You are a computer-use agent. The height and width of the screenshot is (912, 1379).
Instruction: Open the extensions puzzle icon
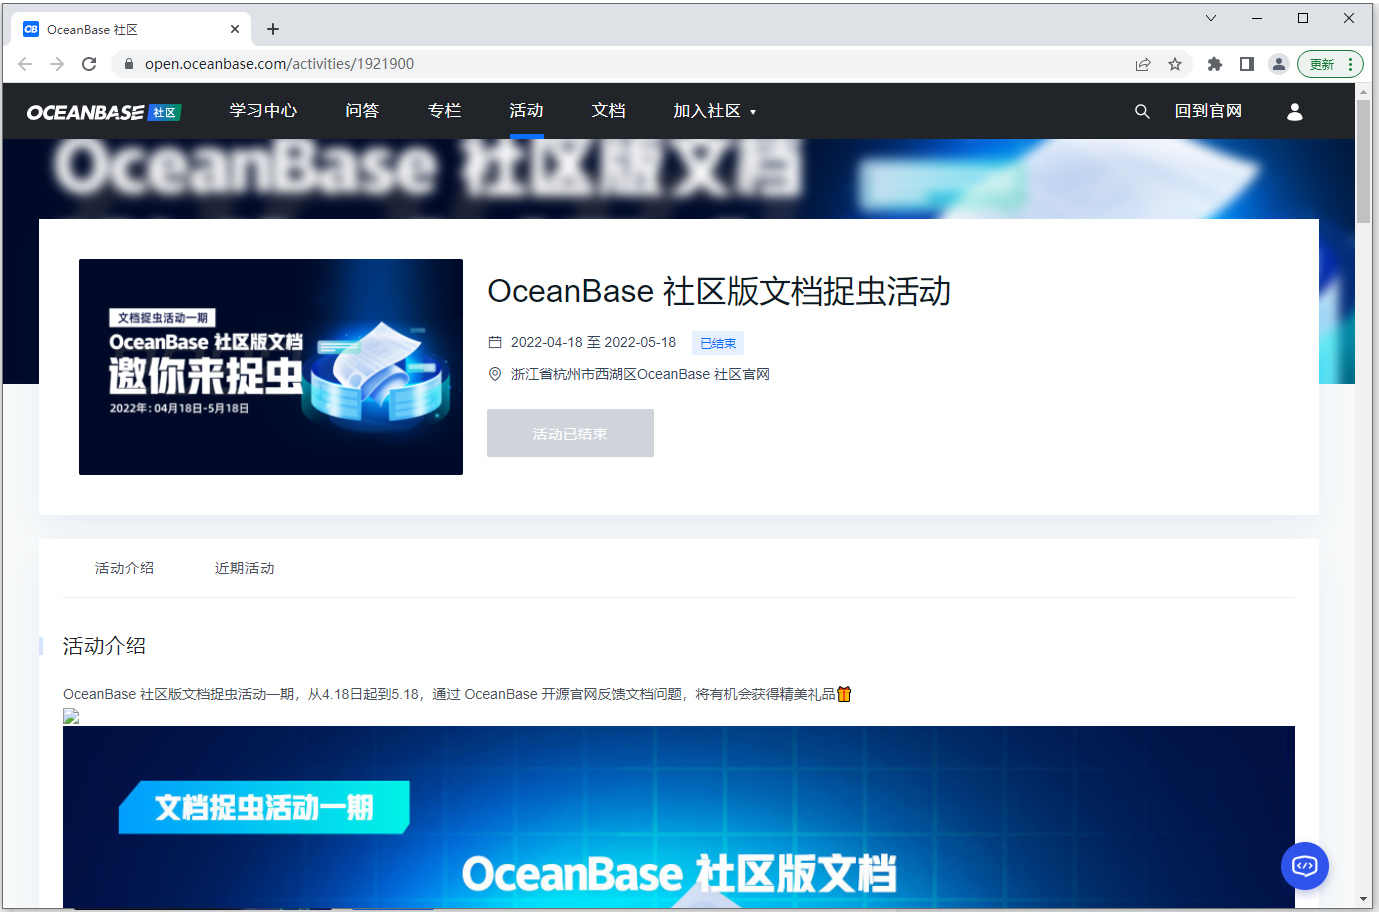[1215, 64]
